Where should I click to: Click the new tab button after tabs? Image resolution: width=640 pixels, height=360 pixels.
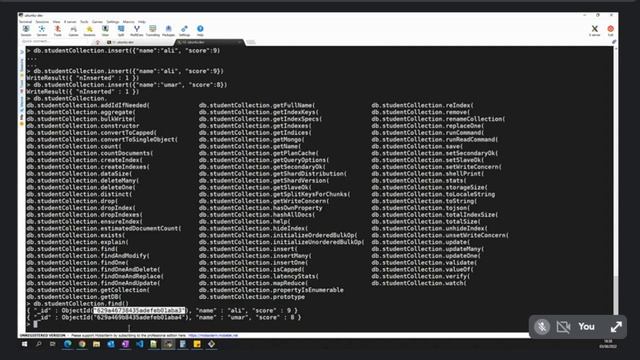251,42
